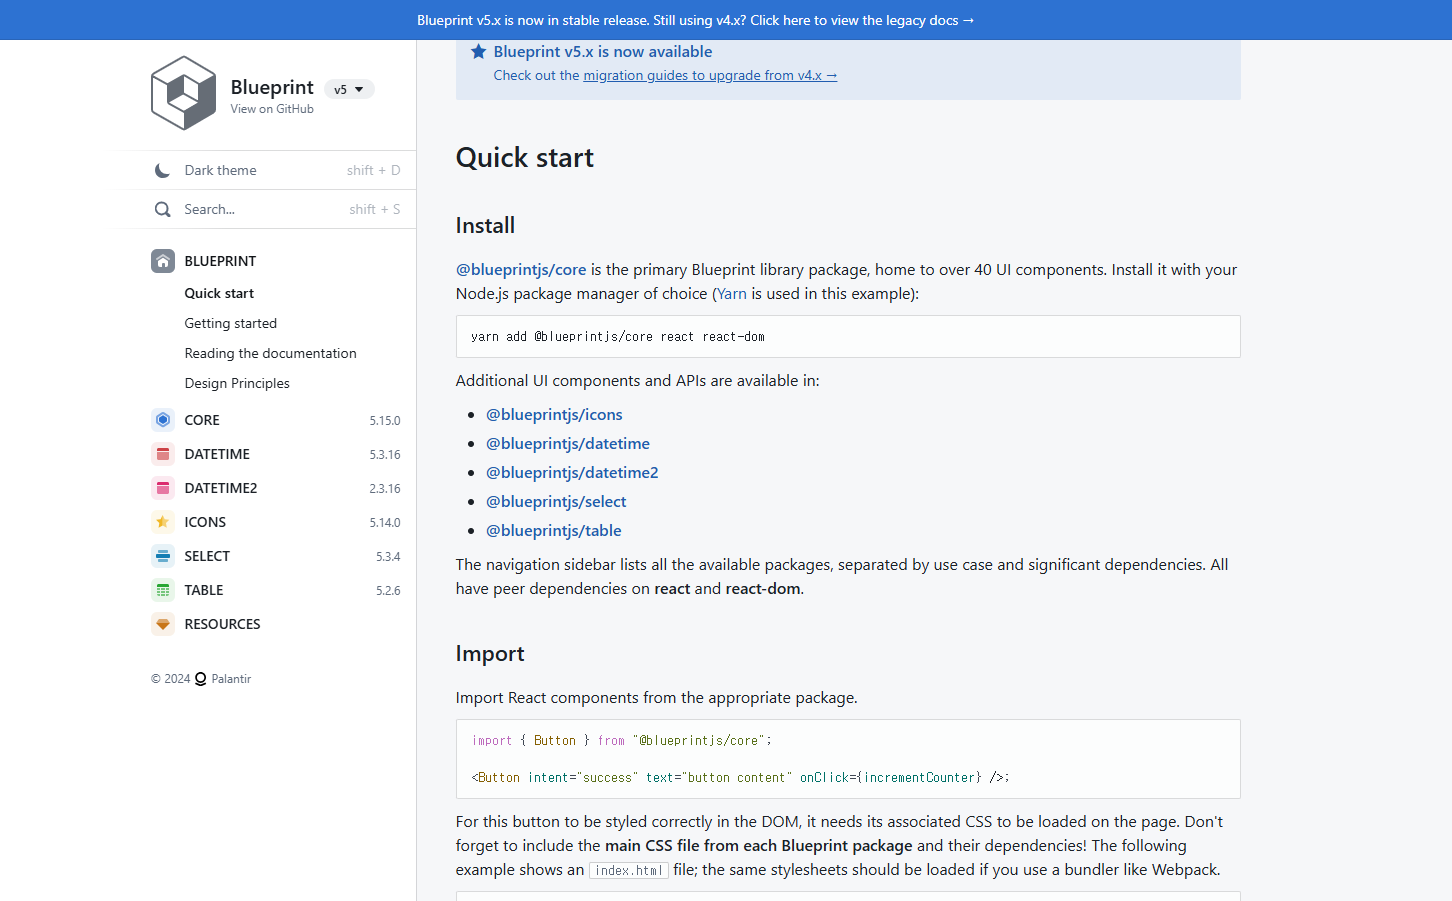
Task: Toggle the Dark theme option
Action: [277, 170]
